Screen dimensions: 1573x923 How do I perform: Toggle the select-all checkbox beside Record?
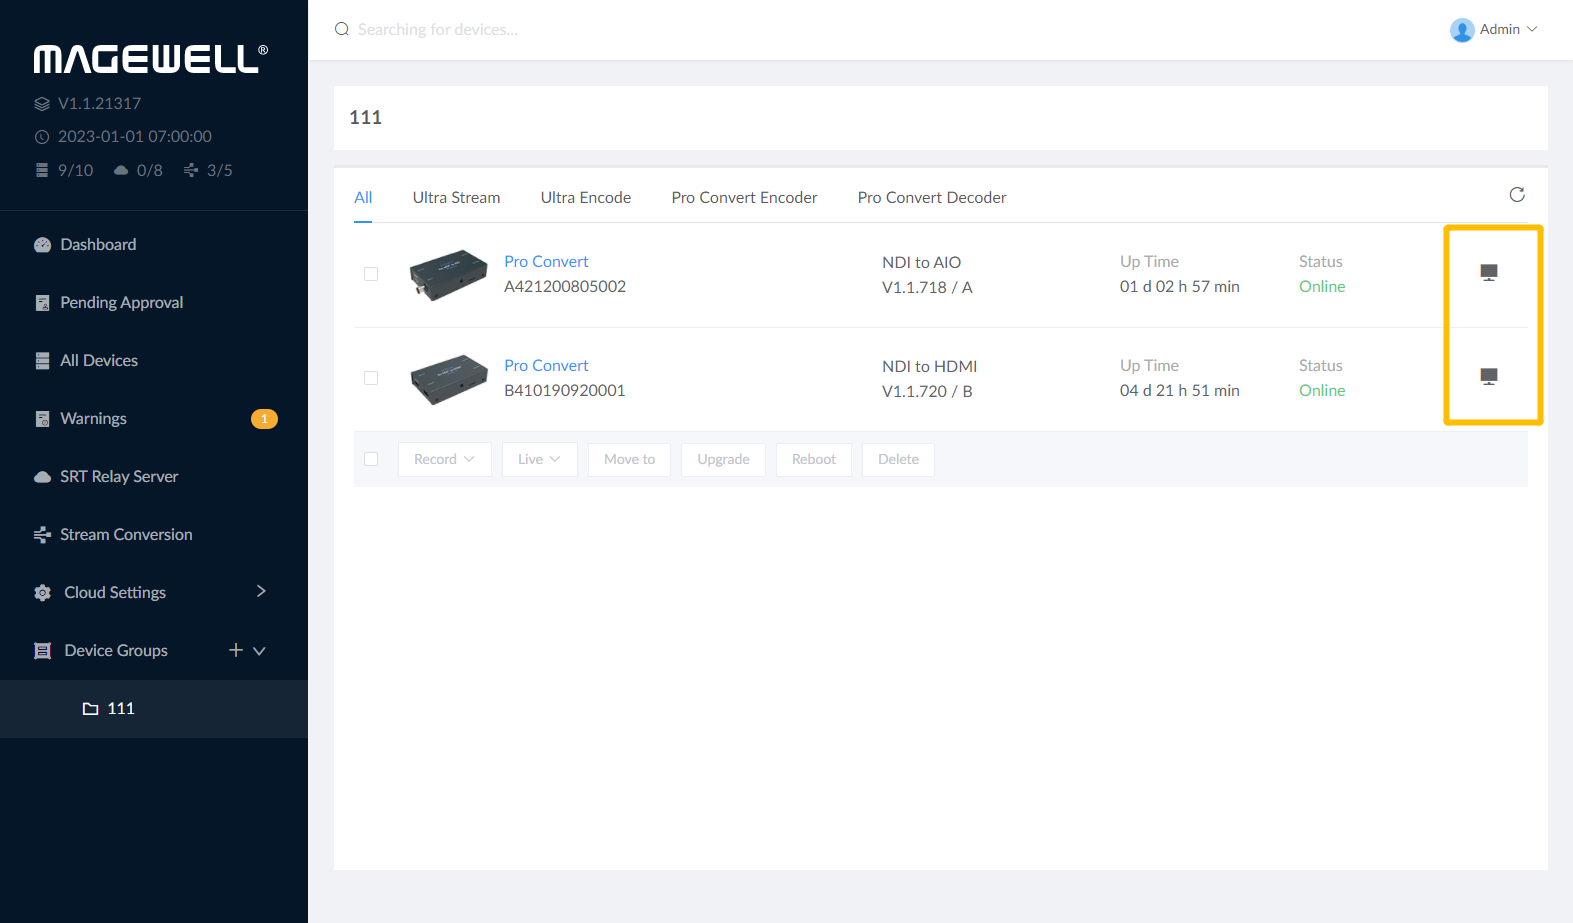pyautogui.click(x=371, y=459)
